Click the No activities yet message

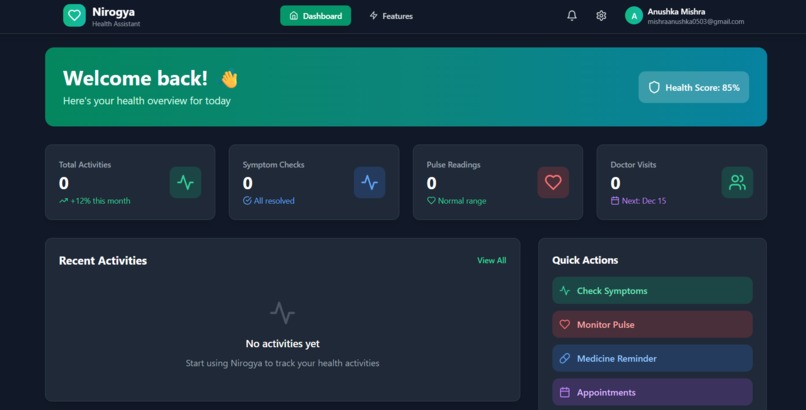pyautogui.click(x=282, y=344)
